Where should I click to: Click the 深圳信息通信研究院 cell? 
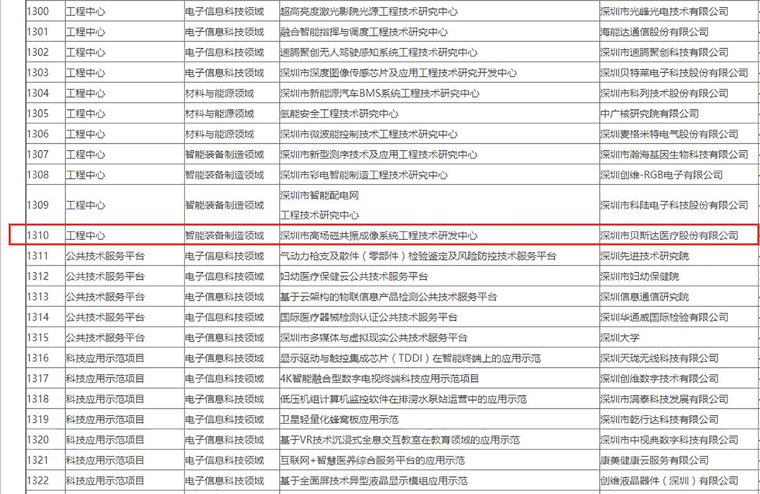[x=647, y=297]
